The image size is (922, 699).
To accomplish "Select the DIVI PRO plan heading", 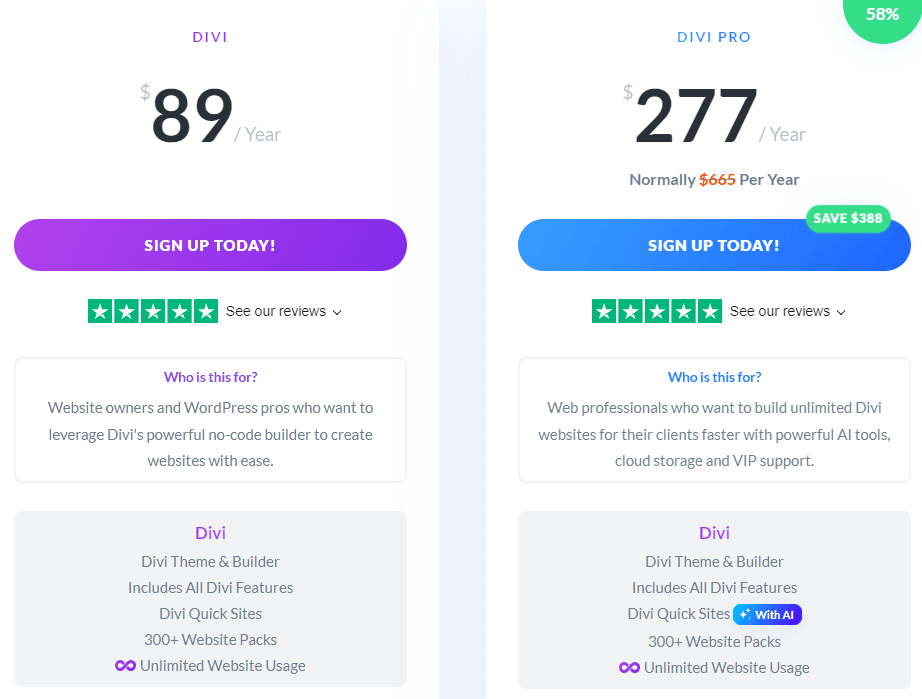I will click(x=714, y=37).
